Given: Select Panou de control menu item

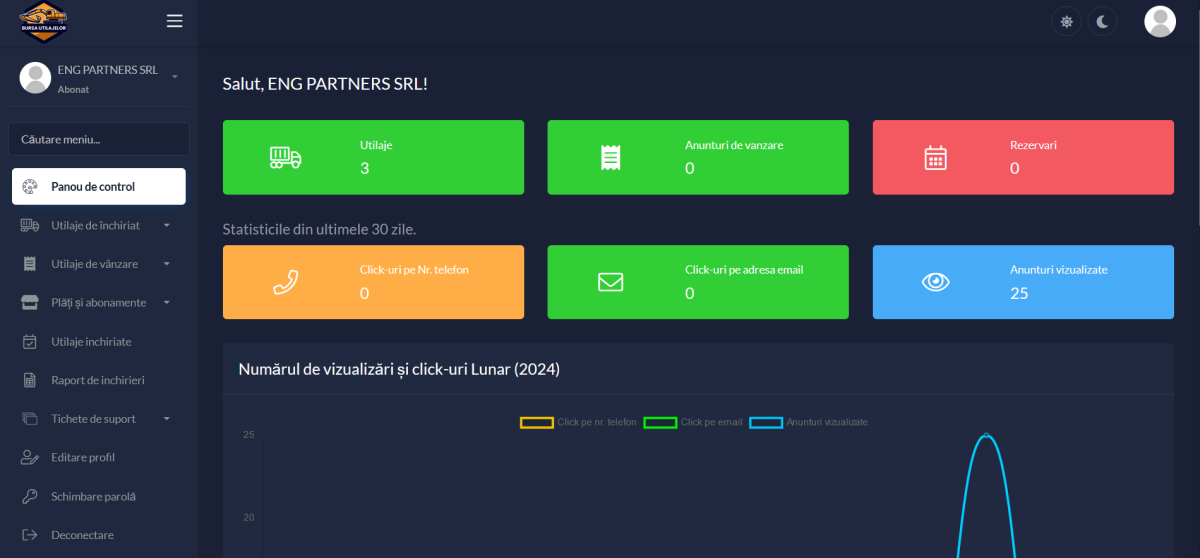Looking at the screenshot, I should tap(98, 186).
